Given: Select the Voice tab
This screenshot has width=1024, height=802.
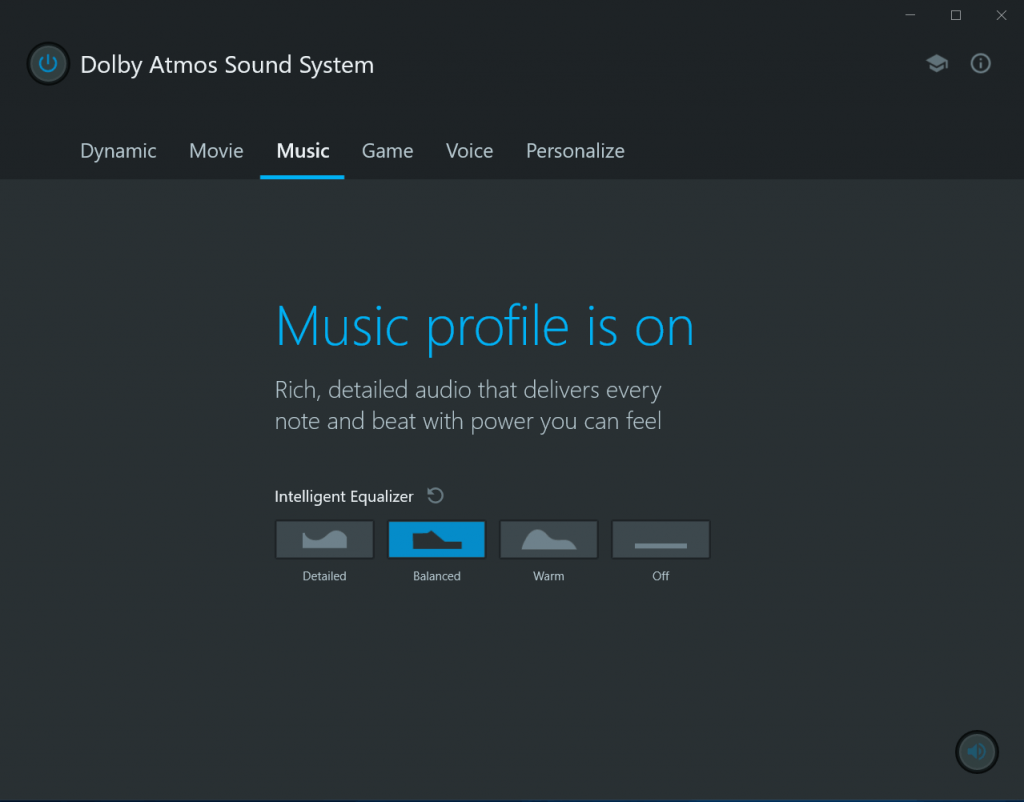Looking at the screenshot, I should pyautogui.click(x=469, y=150).
